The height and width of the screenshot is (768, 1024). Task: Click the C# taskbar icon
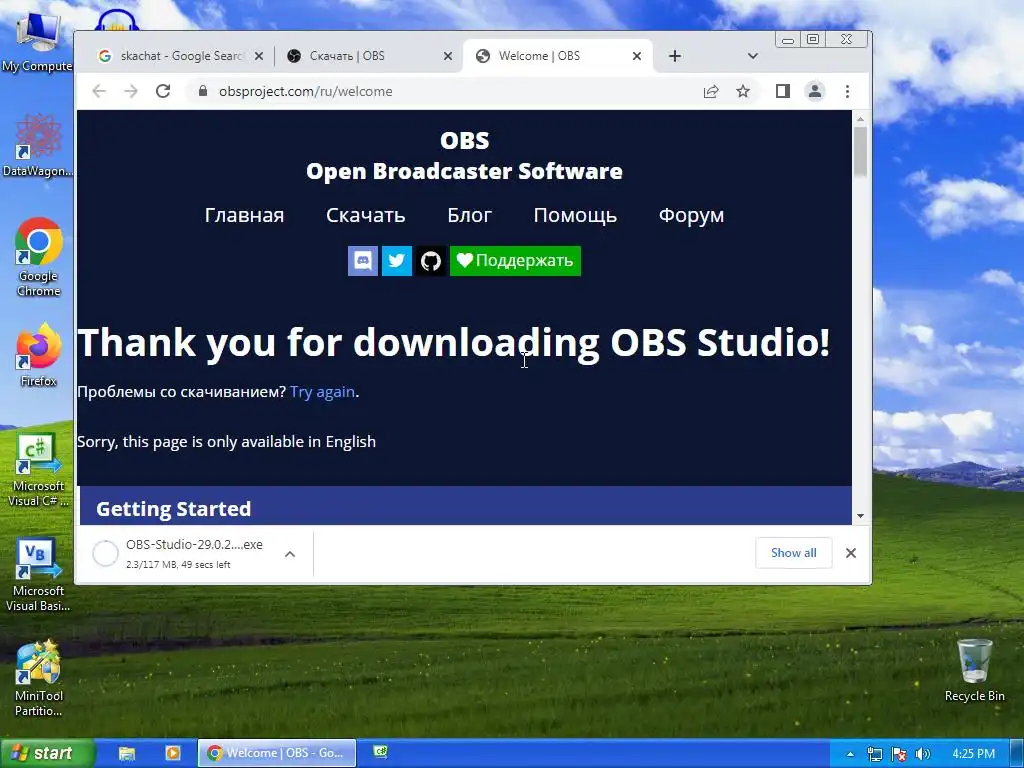point(381,752)
